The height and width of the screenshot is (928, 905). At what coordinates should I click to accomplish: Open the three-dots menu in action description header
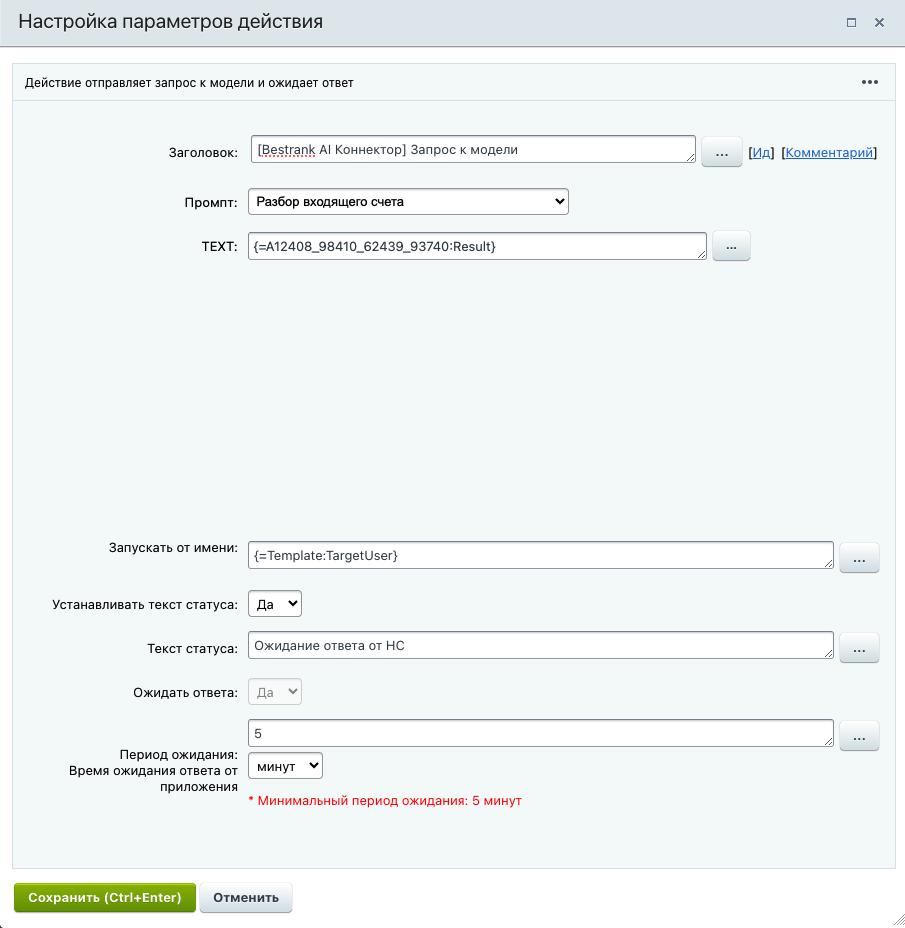[x=870, y=83]
